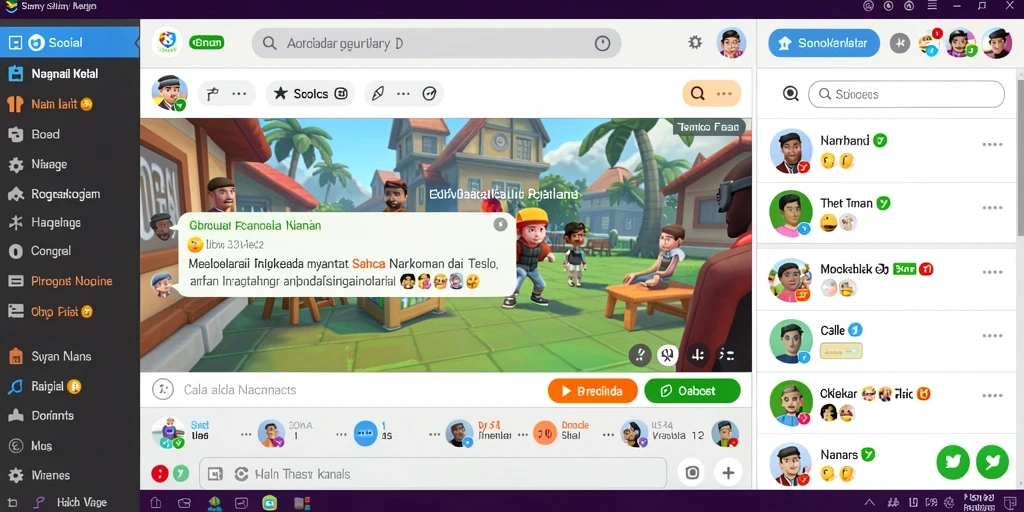Click the orange Breclinda button
The image size is (1024, 512).
(x=592, y=391)
